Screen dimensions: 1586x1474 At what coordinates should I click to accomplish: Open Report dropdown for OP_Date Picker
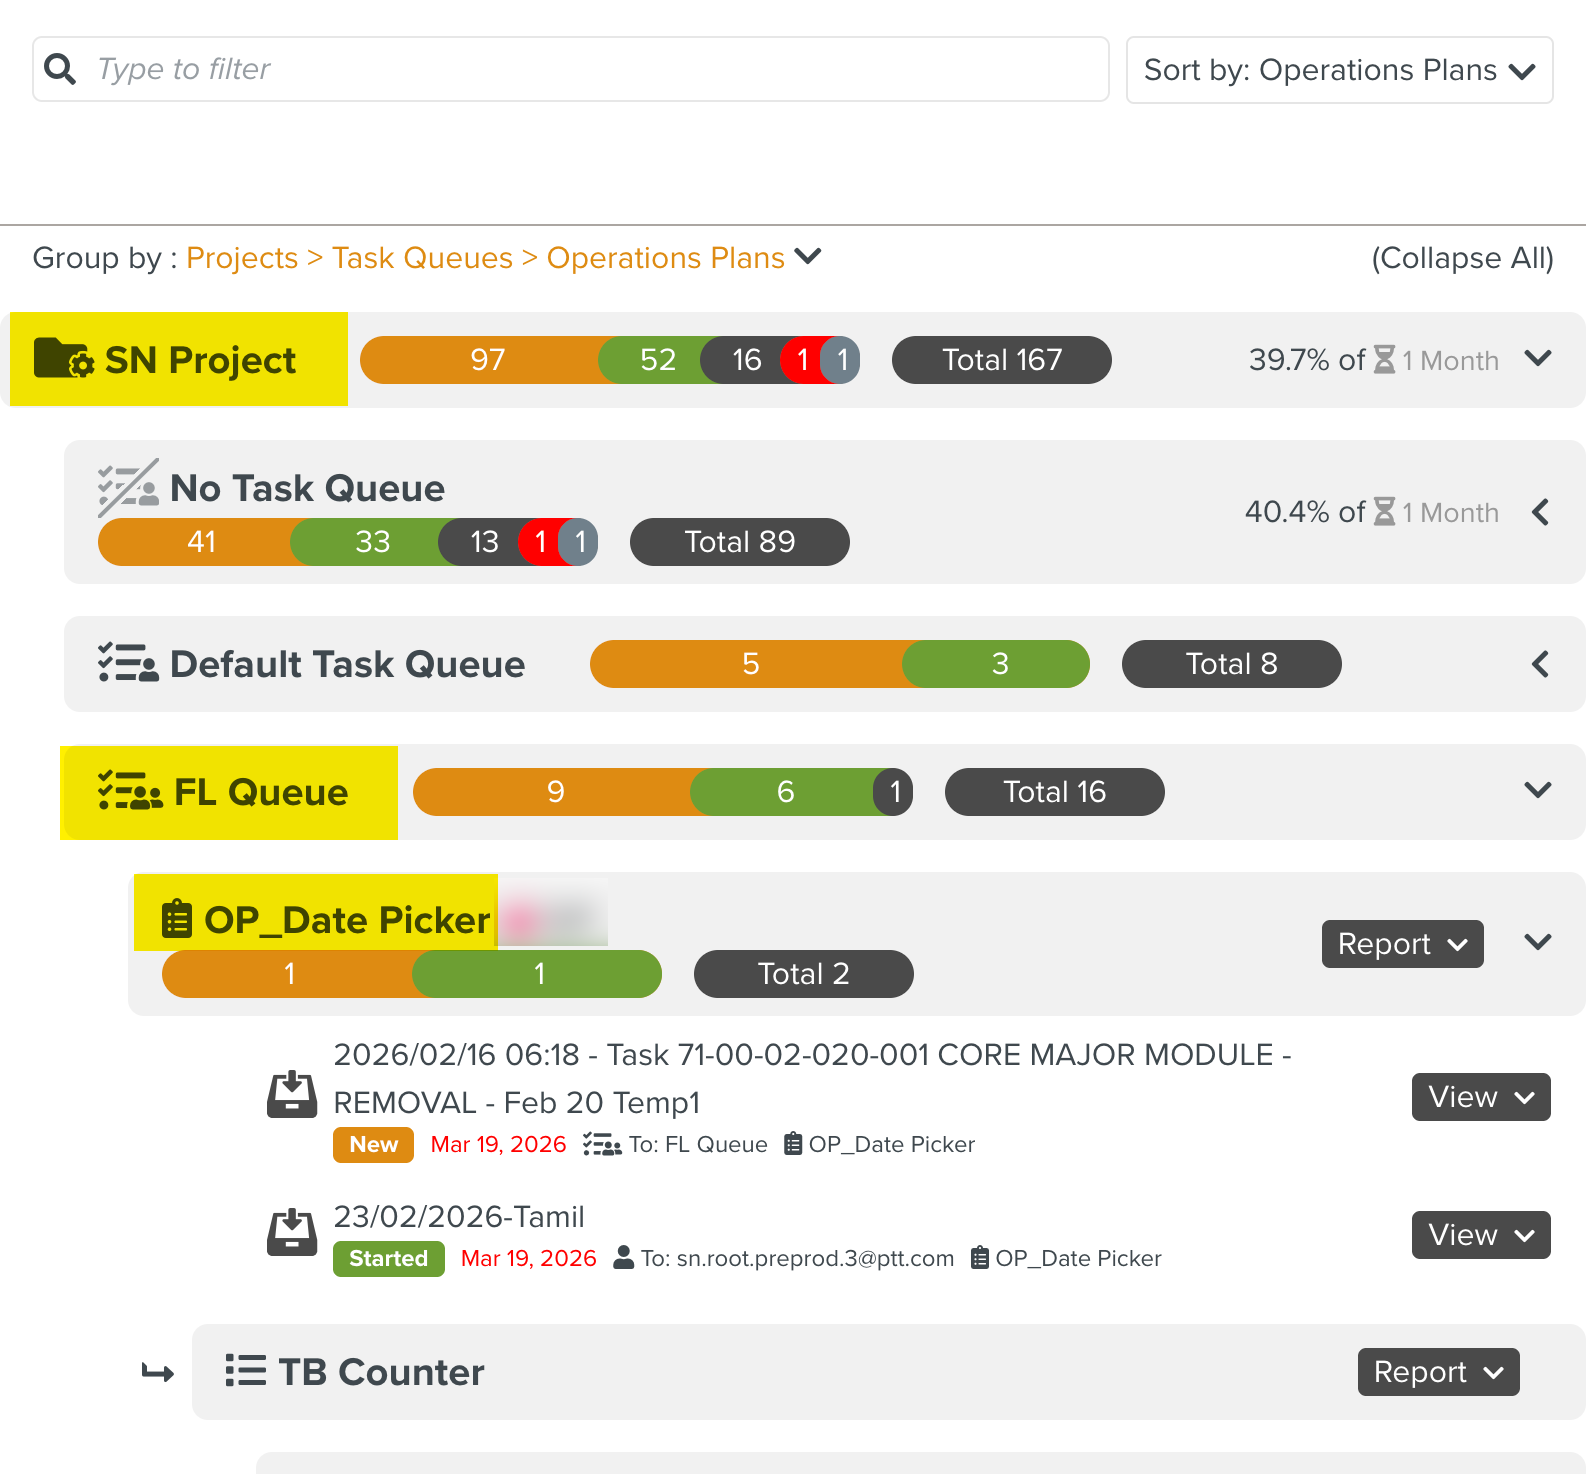[1402, 944]
